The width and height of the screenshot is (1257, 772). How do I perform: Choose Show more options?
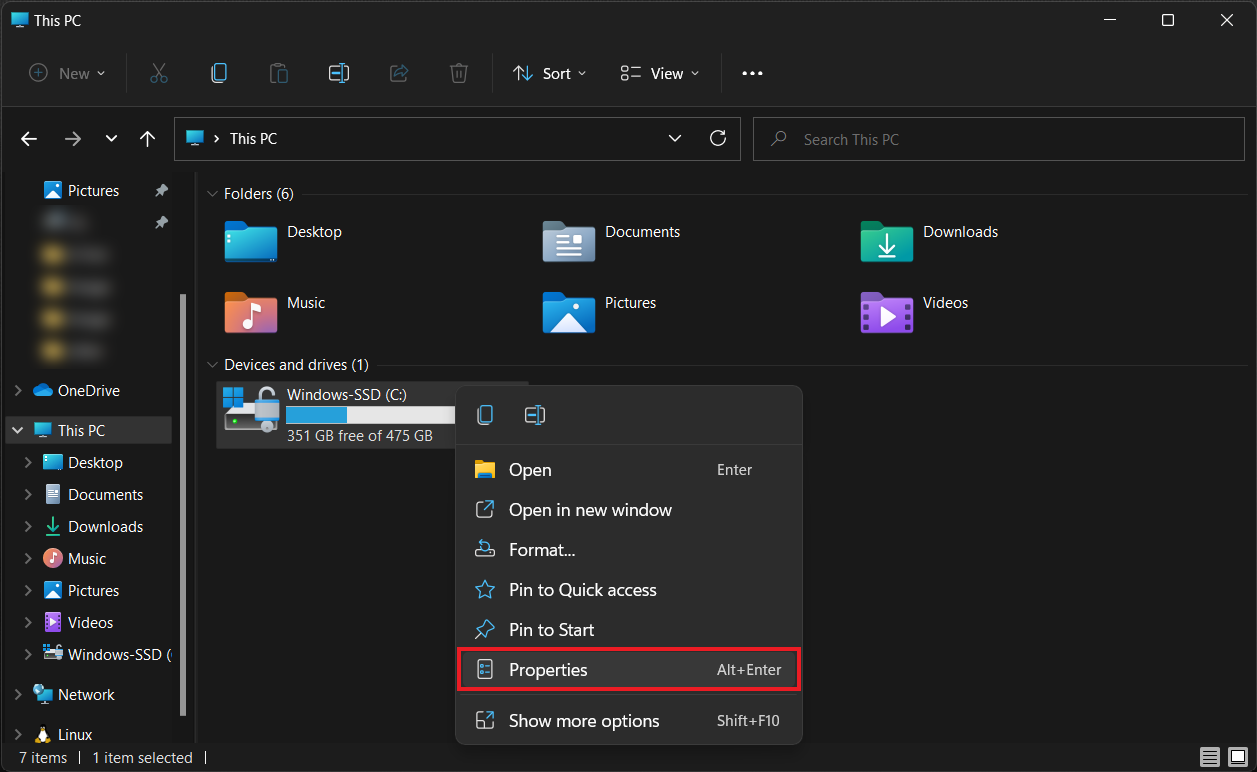tap(629, 721)
